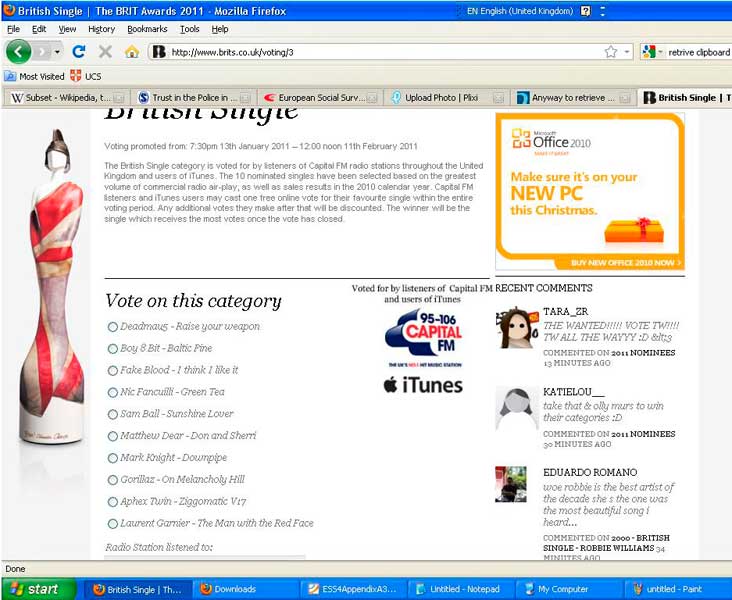Click the TARA_ZR commenter name link

tap(565, 311)
